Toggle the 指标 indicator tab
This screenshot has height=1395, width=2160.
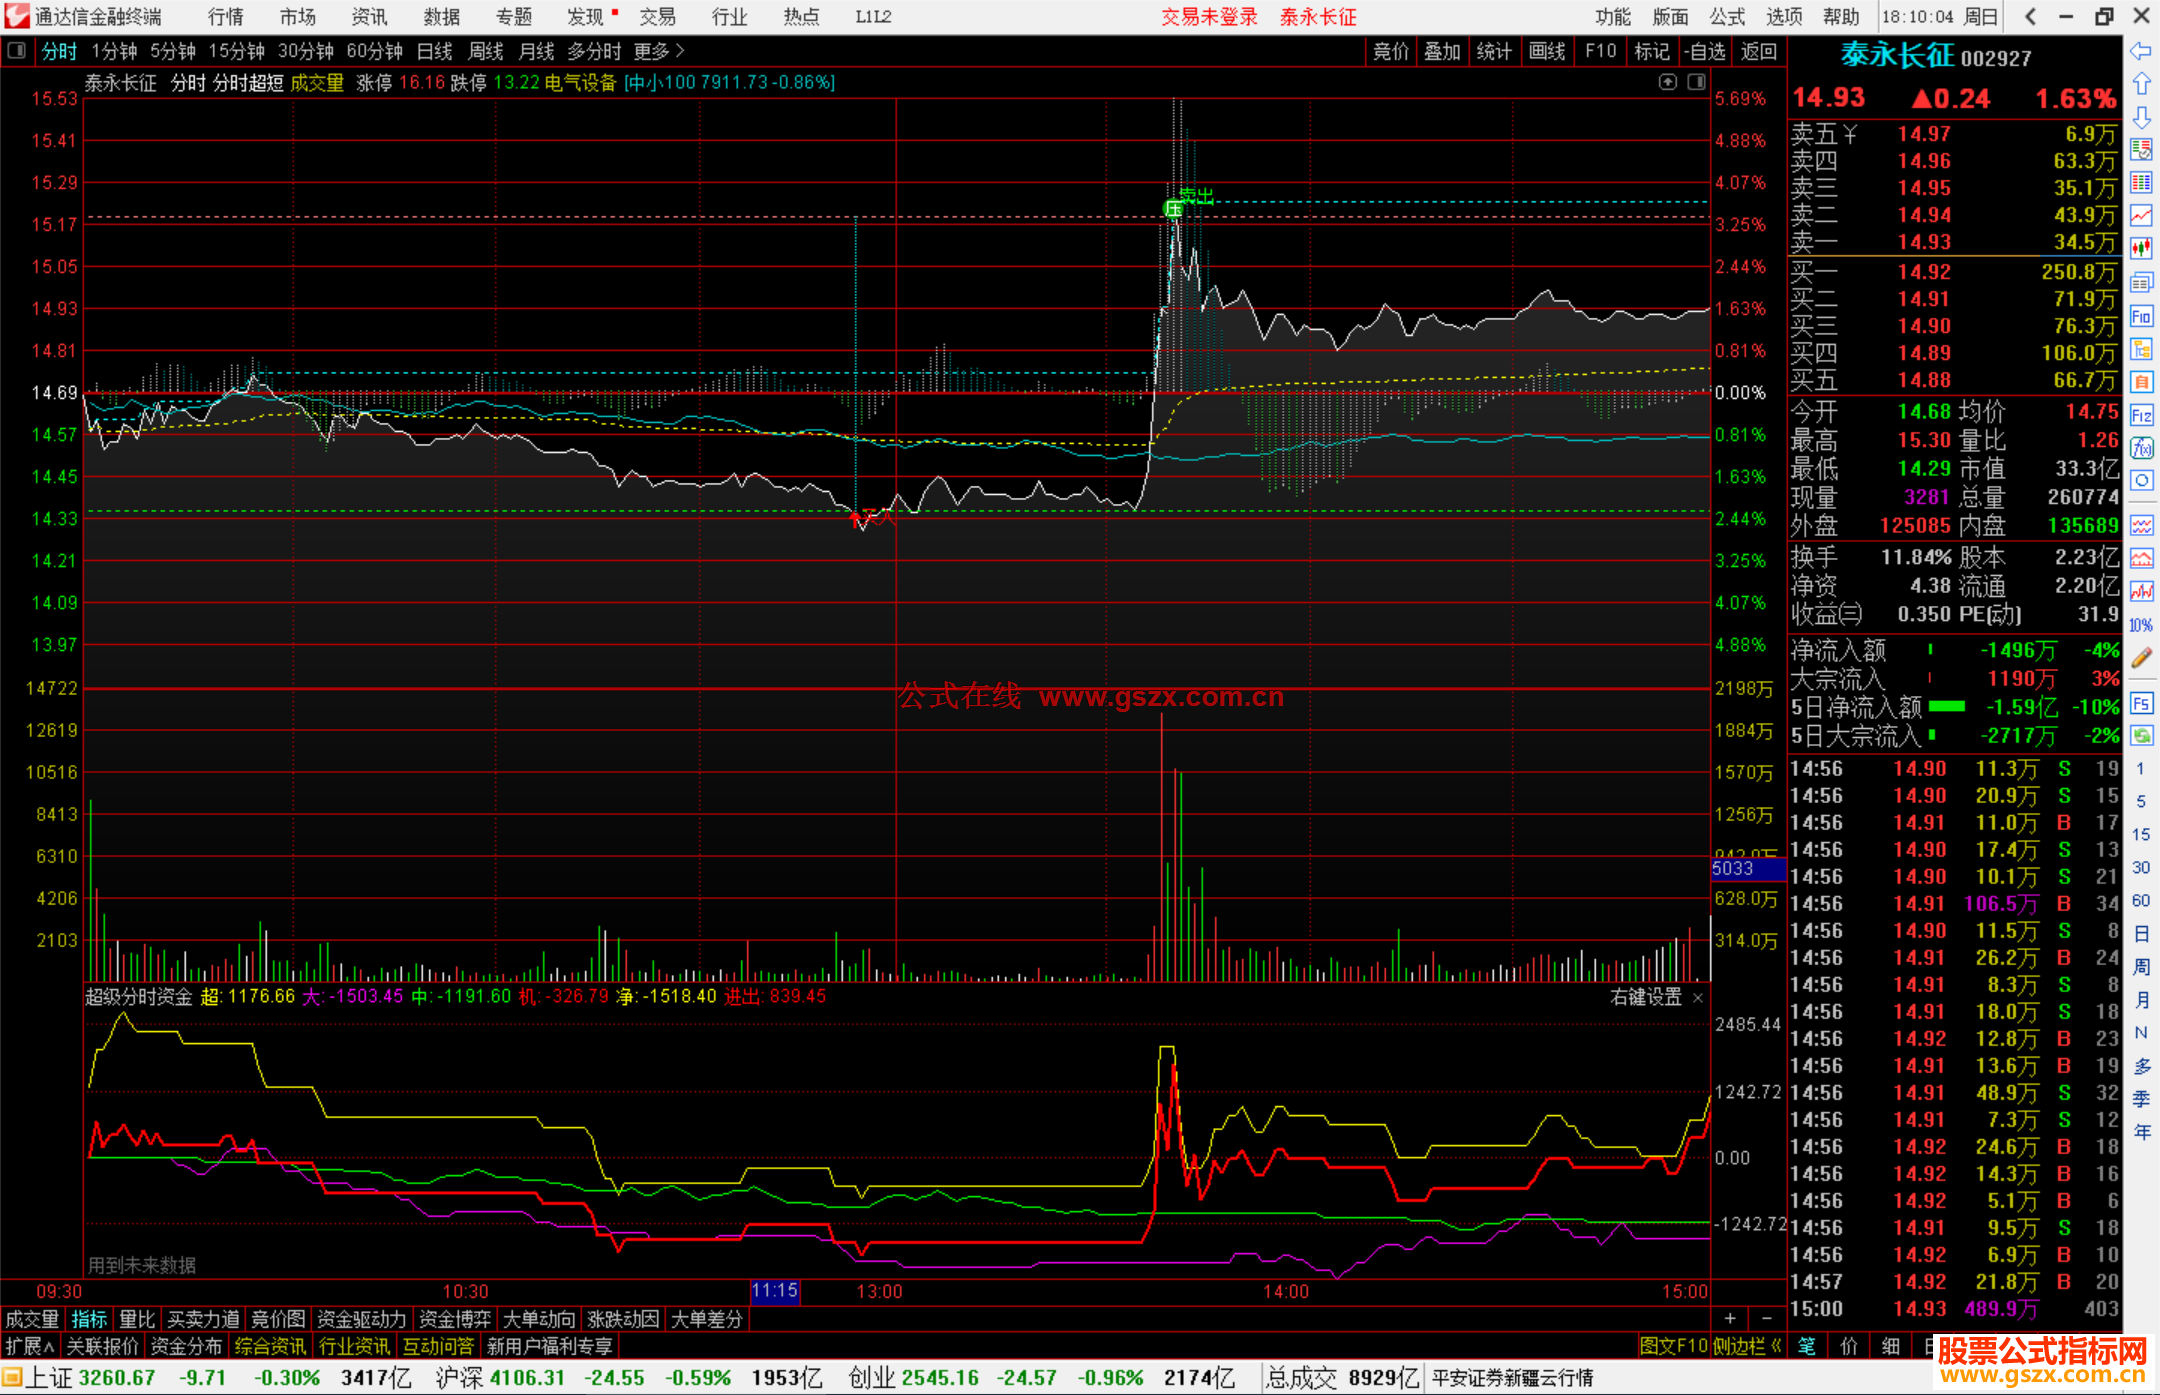coord(89,1319)
